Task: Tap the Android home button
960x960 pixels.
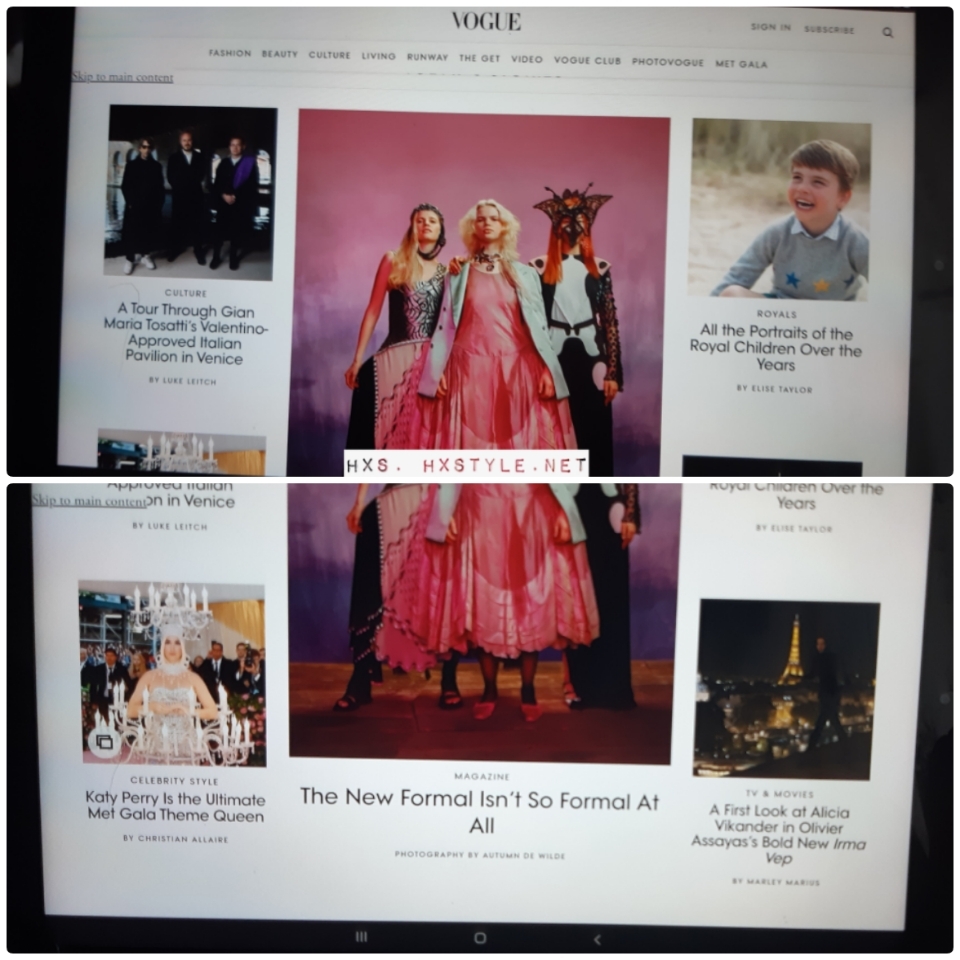Action: (x=480, y=937)
